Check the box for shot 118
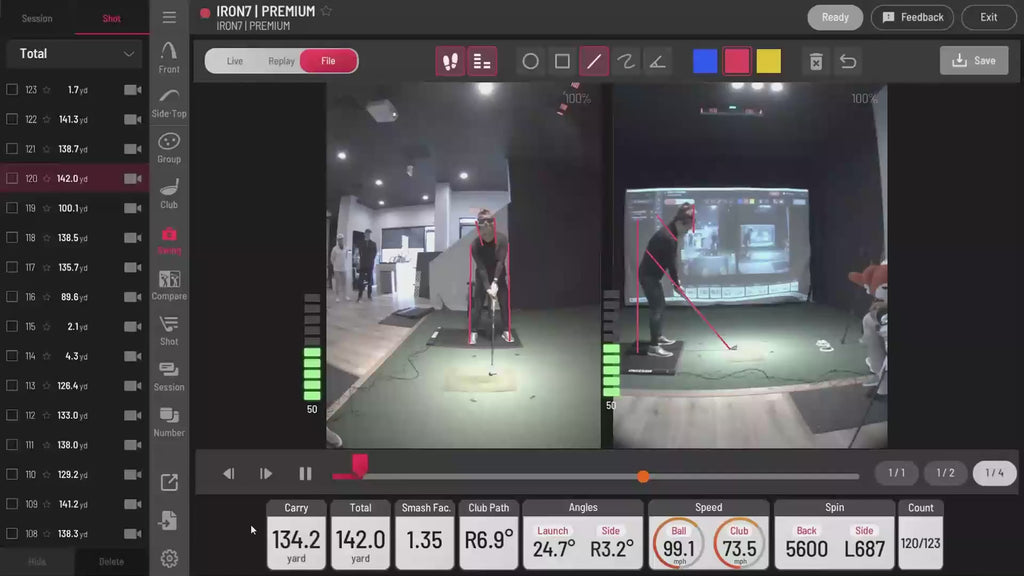 12,238
